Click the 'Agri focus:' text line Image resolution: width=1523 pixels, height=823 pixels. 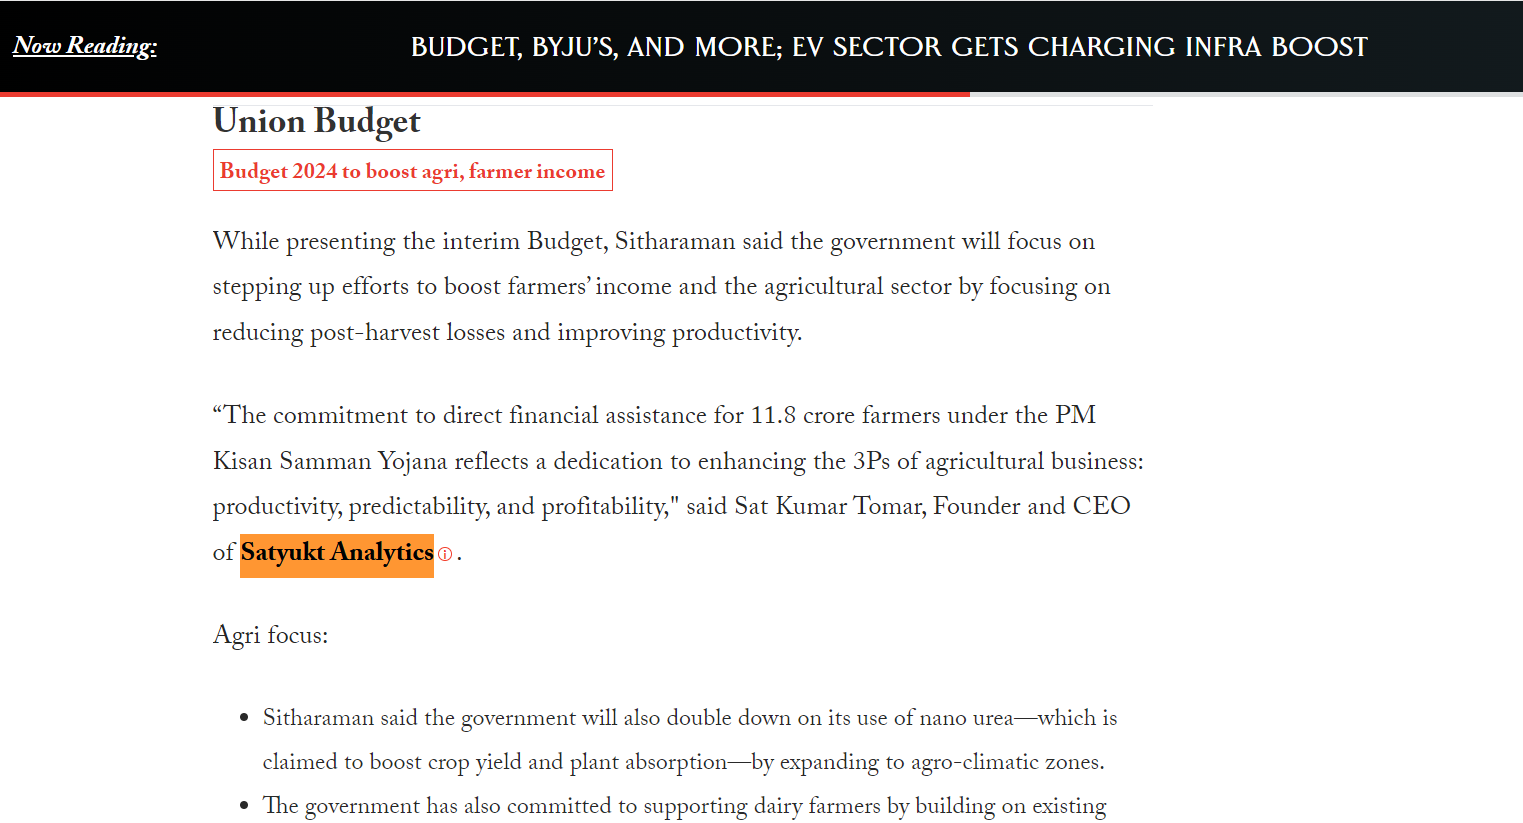click(x=270, y=635)
